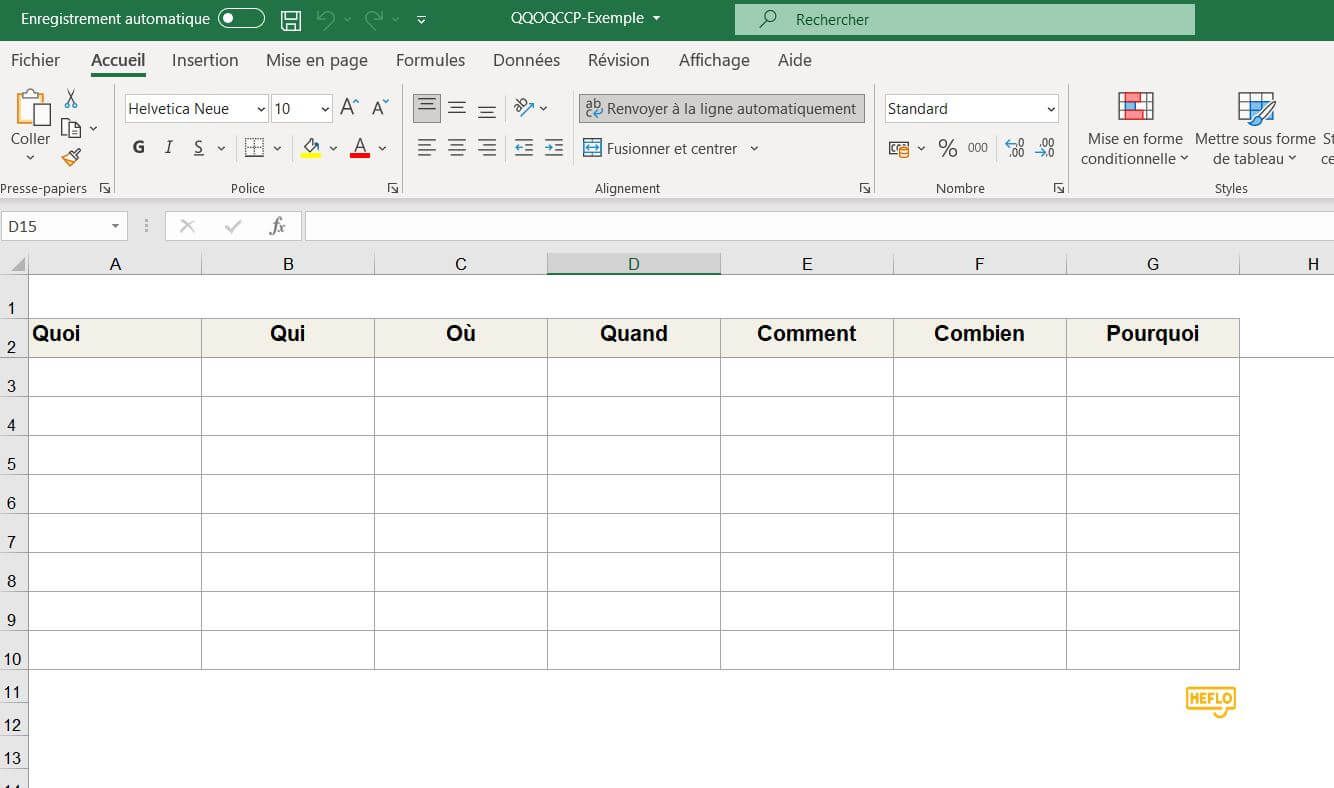Click the Redo arrow icon
The width and height of the screenshot is (1334, 788).
(x=374, y=19)
